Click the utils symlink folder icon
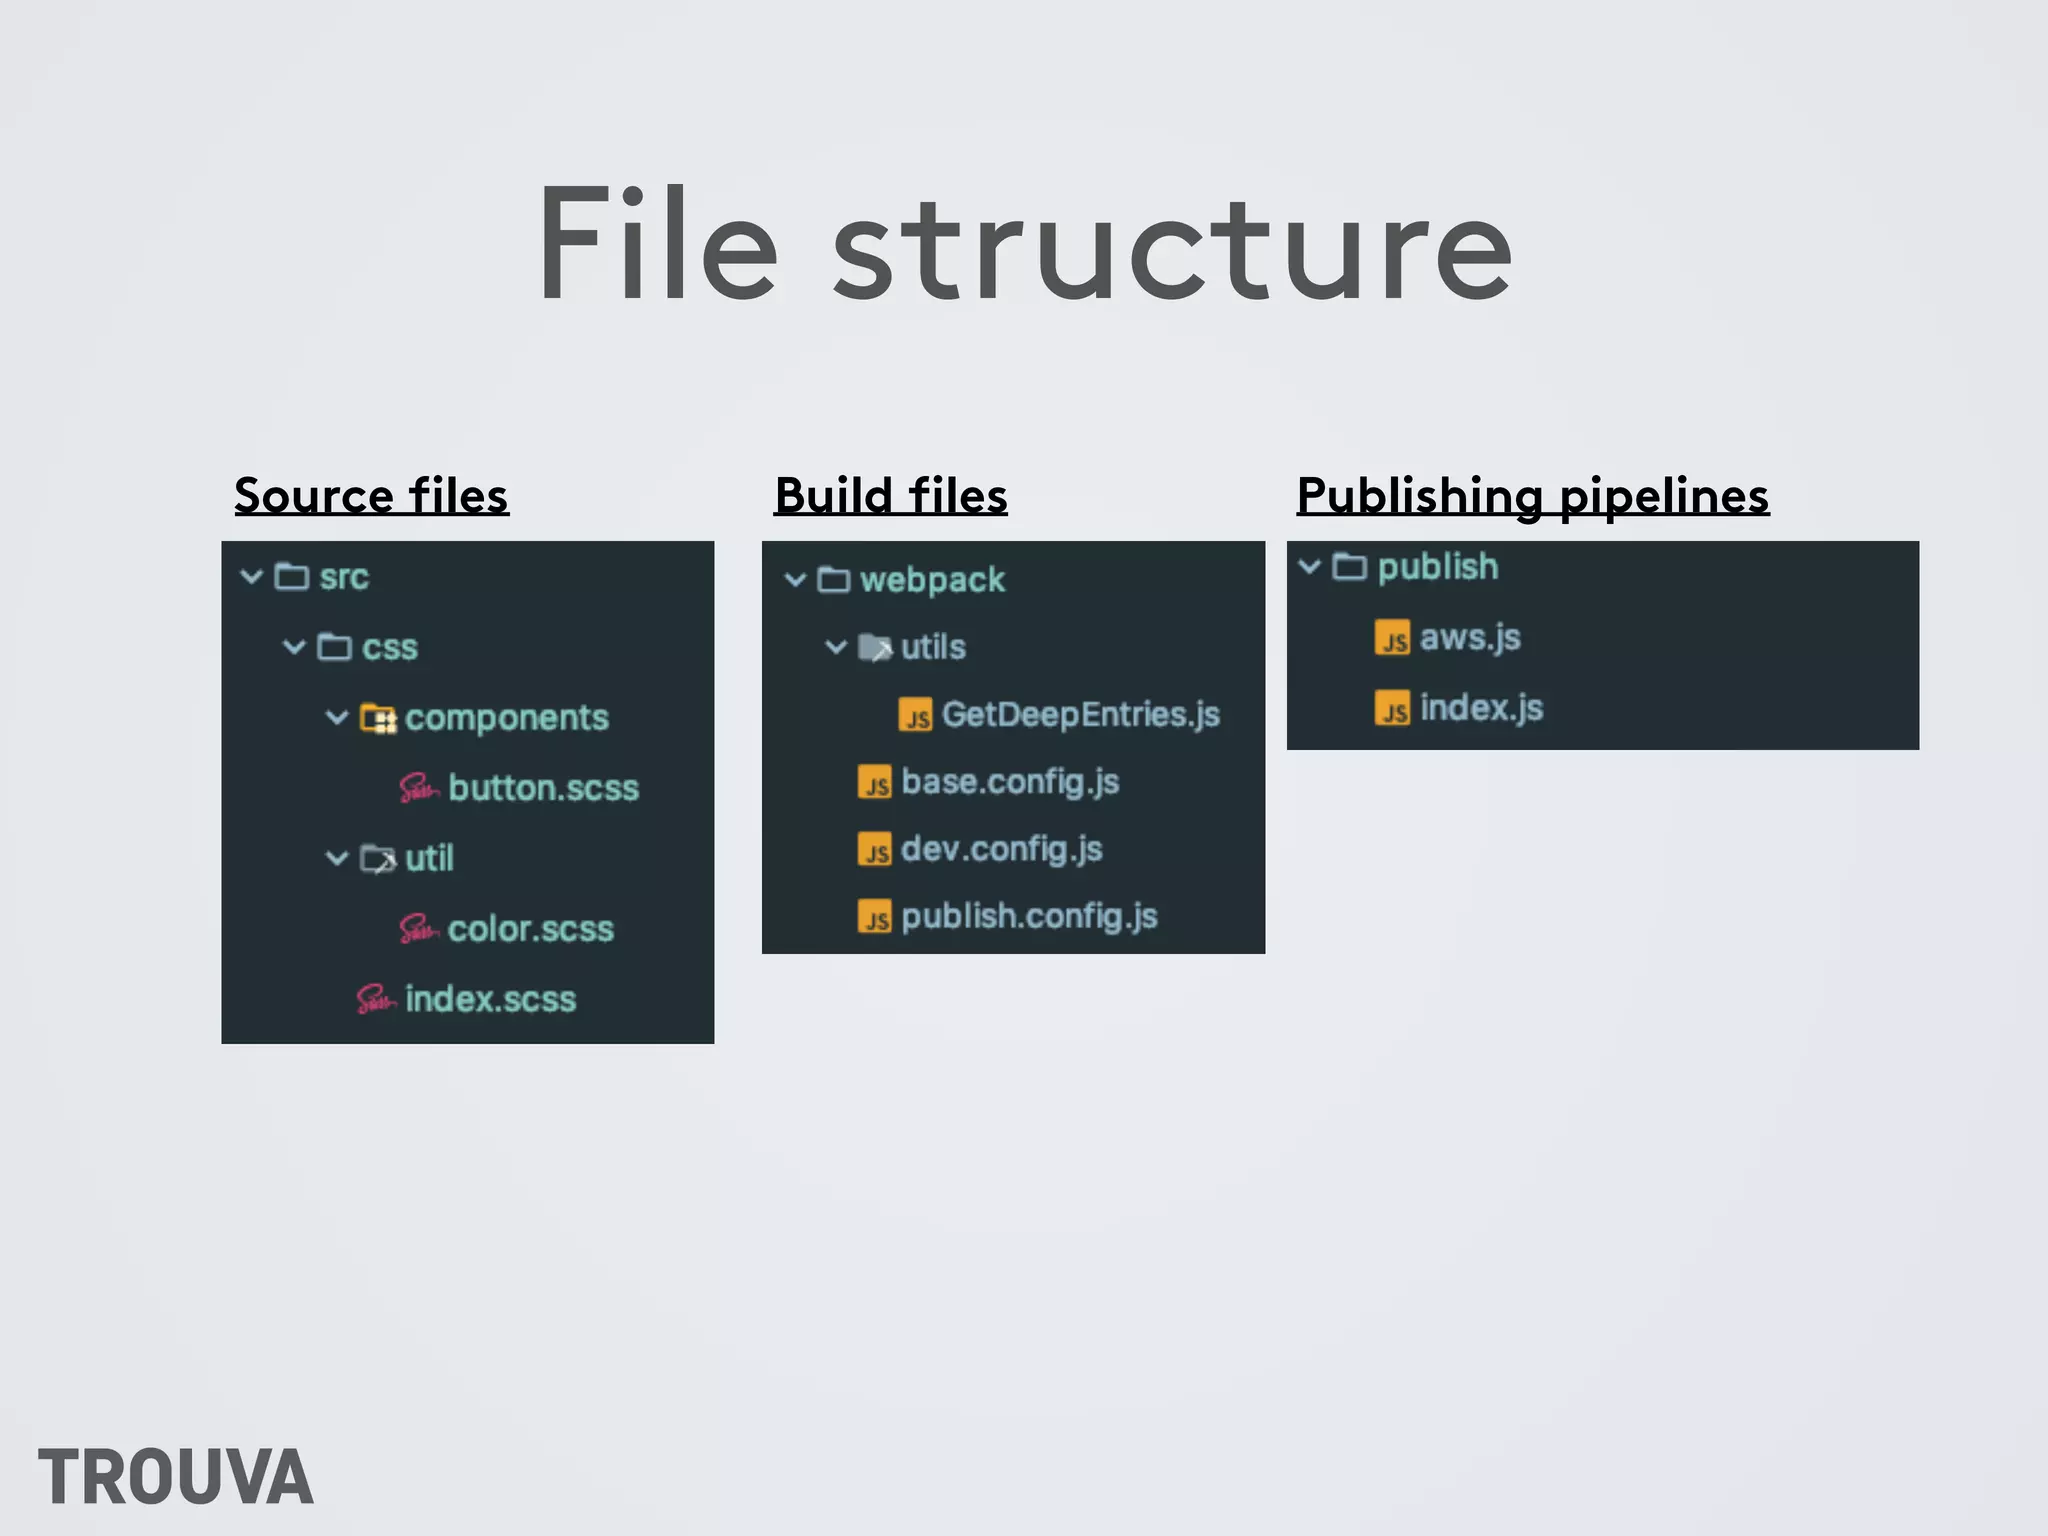 pyautogui.click(x=875, y=648)
